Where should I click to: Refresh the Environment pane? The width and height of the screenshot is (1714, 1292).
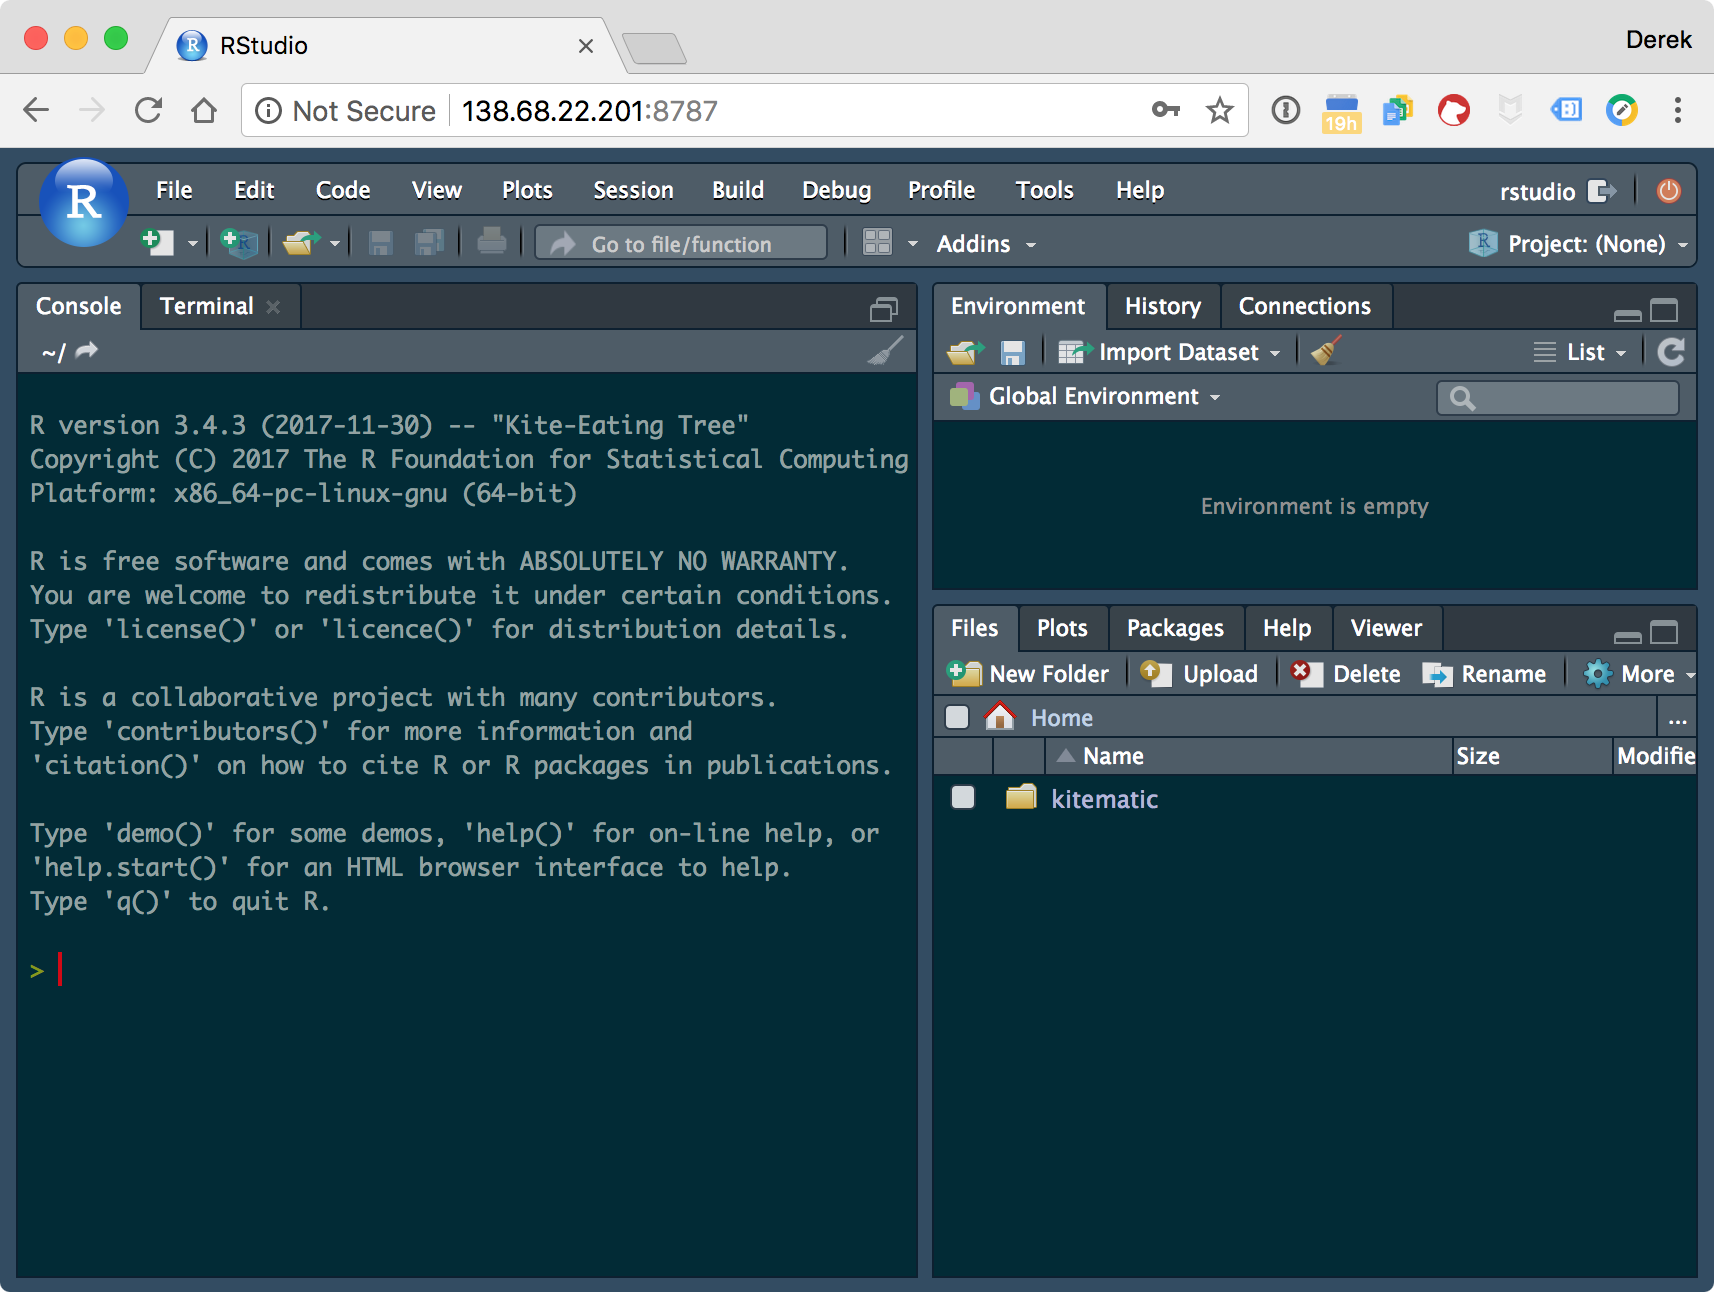point(1670,352)
